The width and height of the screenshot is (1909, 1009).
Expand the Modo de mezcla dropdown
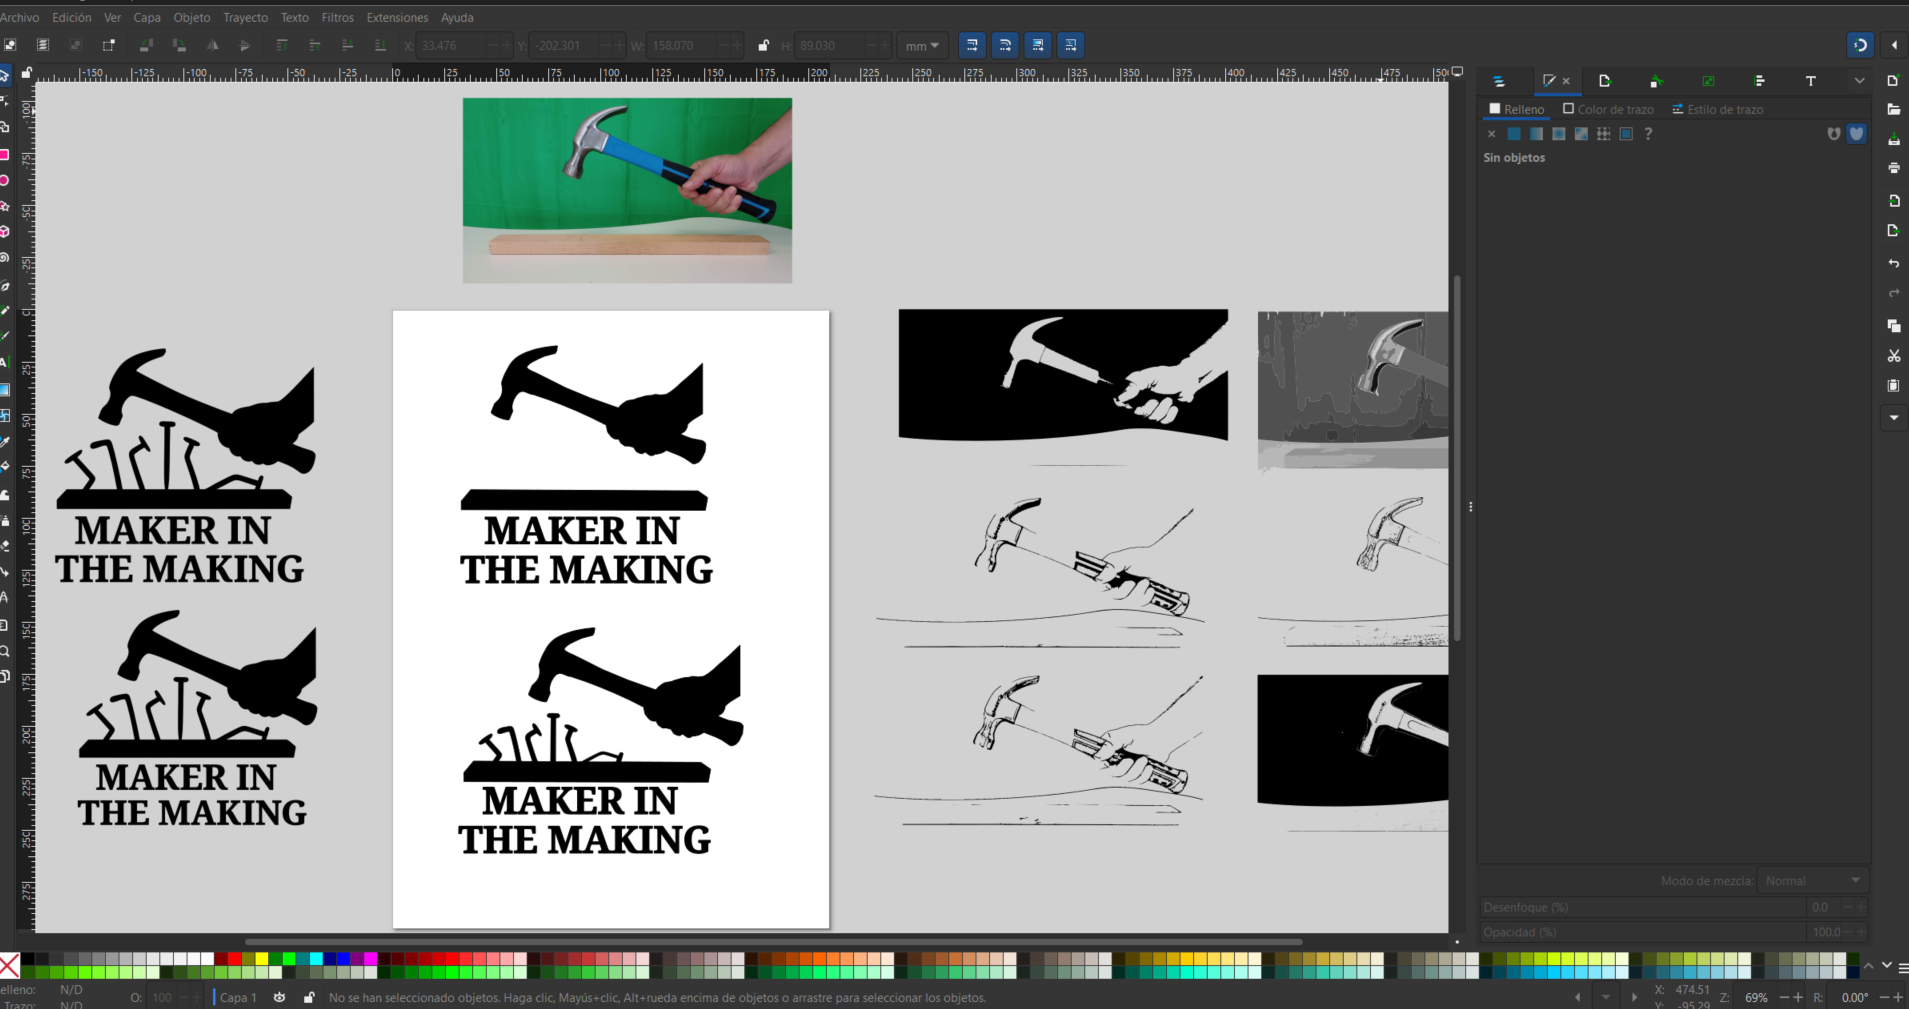1812,880
